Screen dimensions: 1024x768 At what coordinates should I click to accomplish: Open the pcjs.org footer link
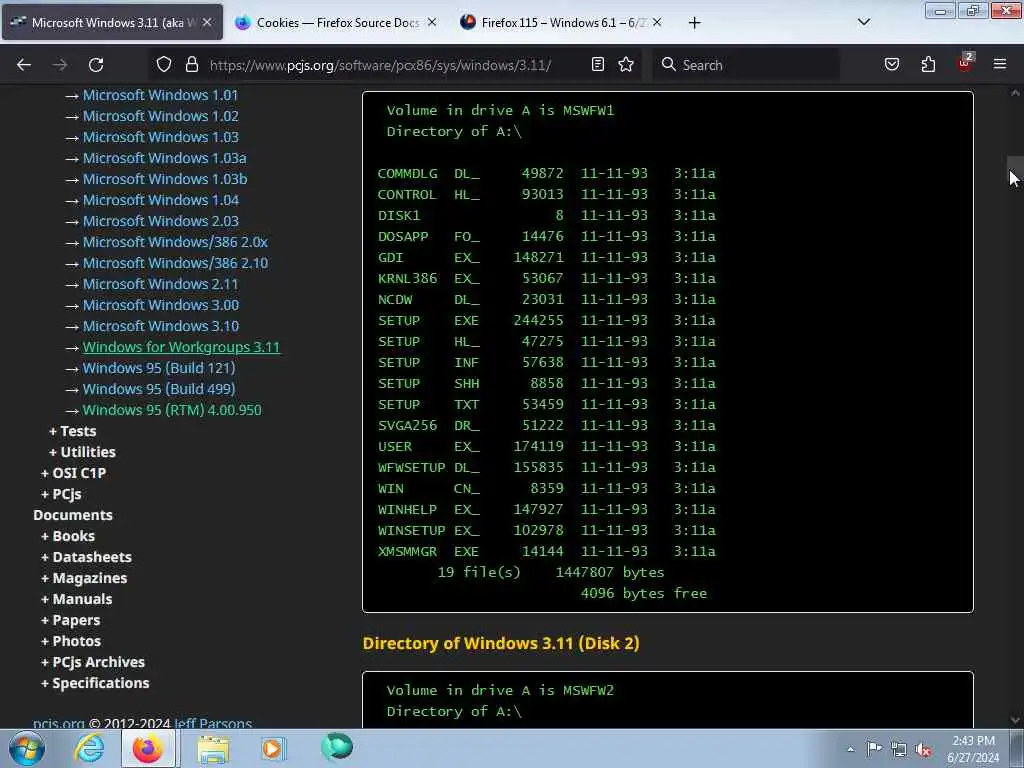[59, 723]
